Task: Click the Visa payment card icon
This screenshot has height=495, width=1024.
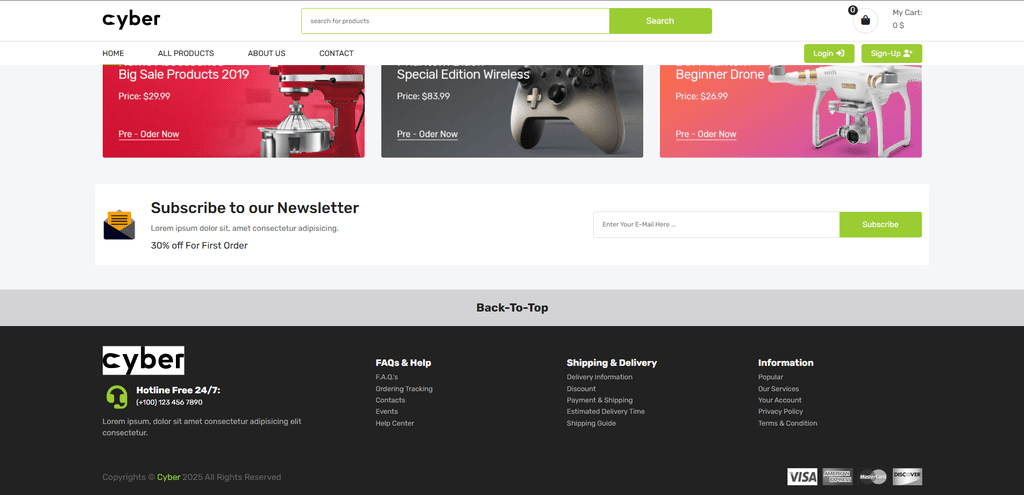Action: [x=802, y=477]
